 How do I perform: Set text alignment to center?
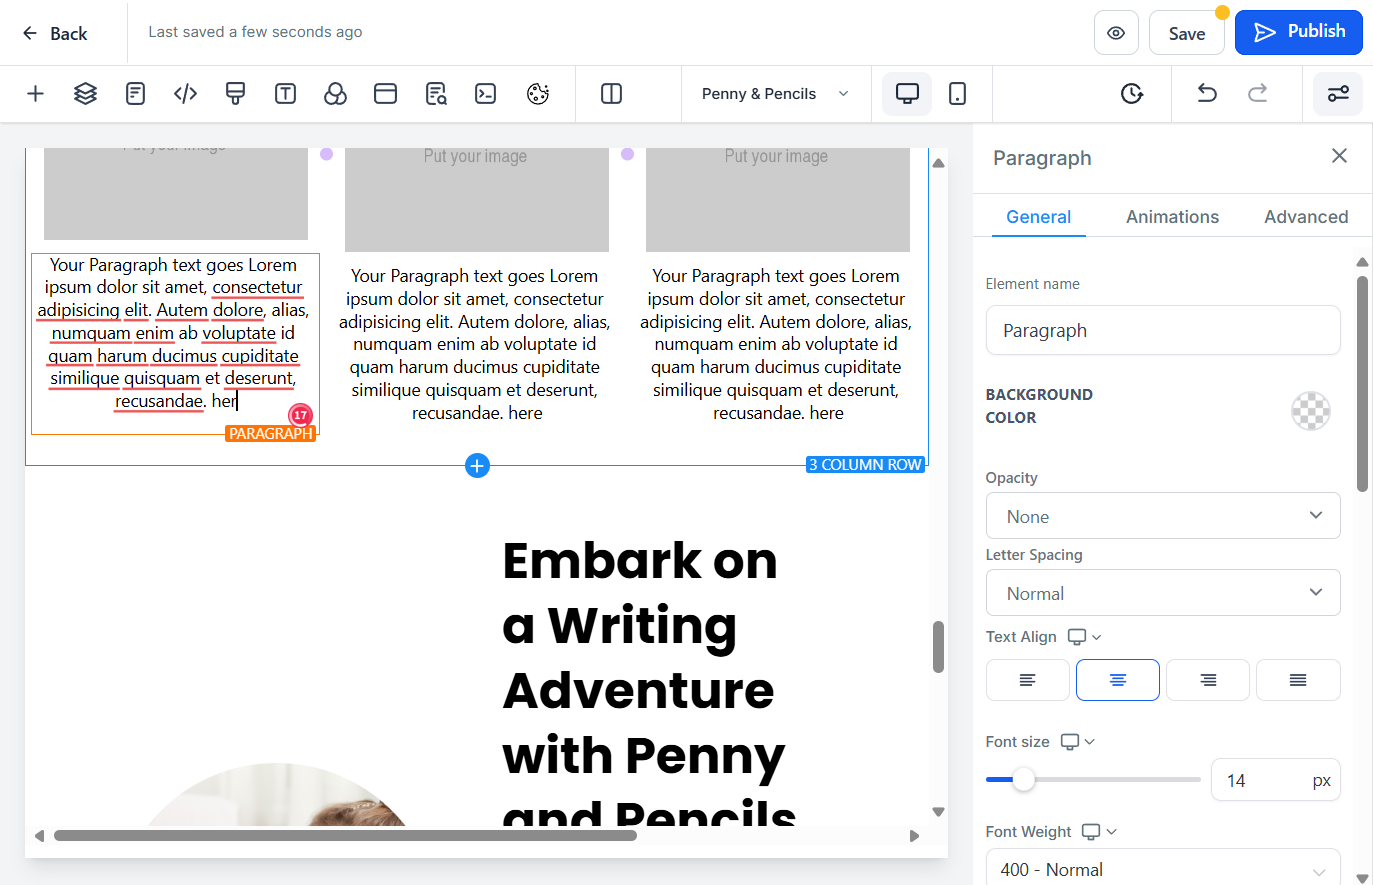pos(1117,680)
